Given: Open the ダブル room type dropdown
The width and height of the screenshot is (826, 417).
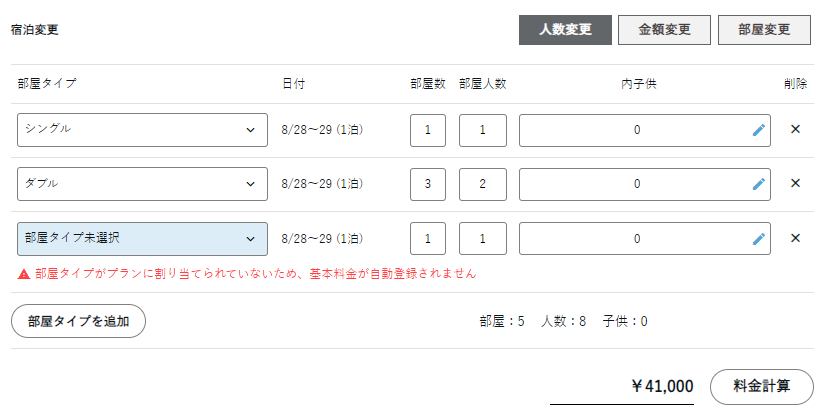Looking at the screenshot, I should [142, 184].
